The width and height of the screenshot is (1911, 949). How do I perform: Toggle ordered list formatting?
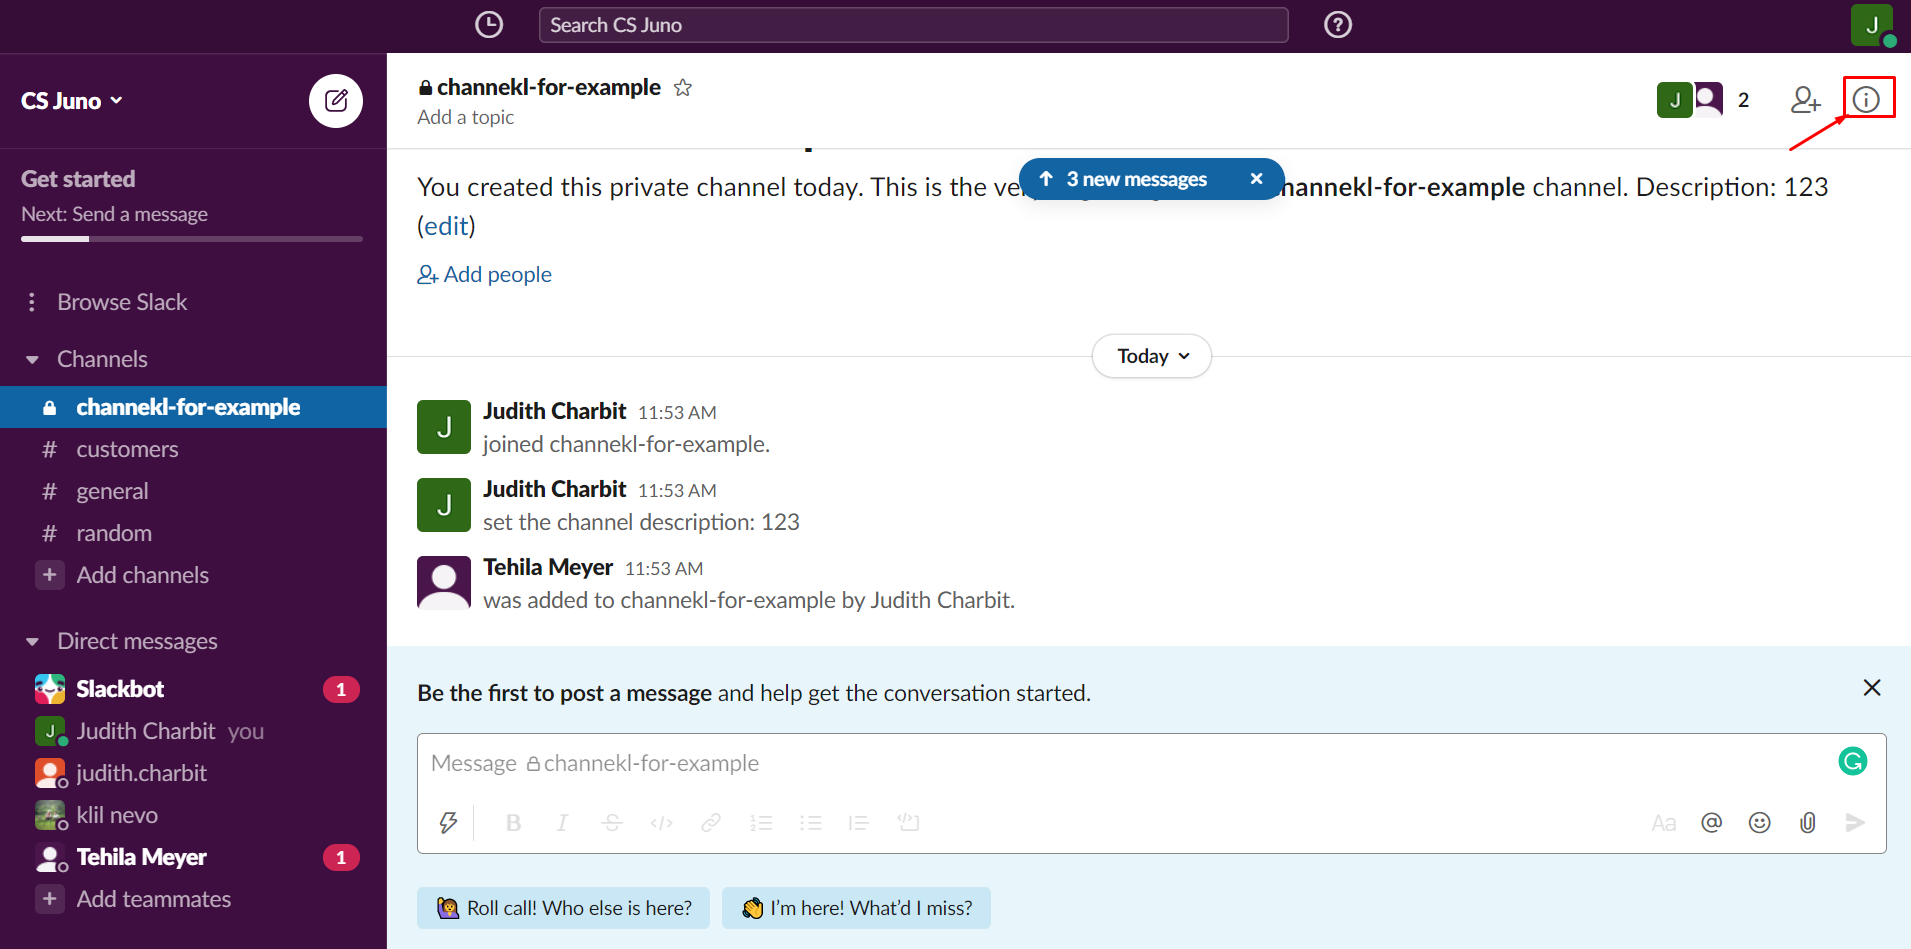coord(761,822)
